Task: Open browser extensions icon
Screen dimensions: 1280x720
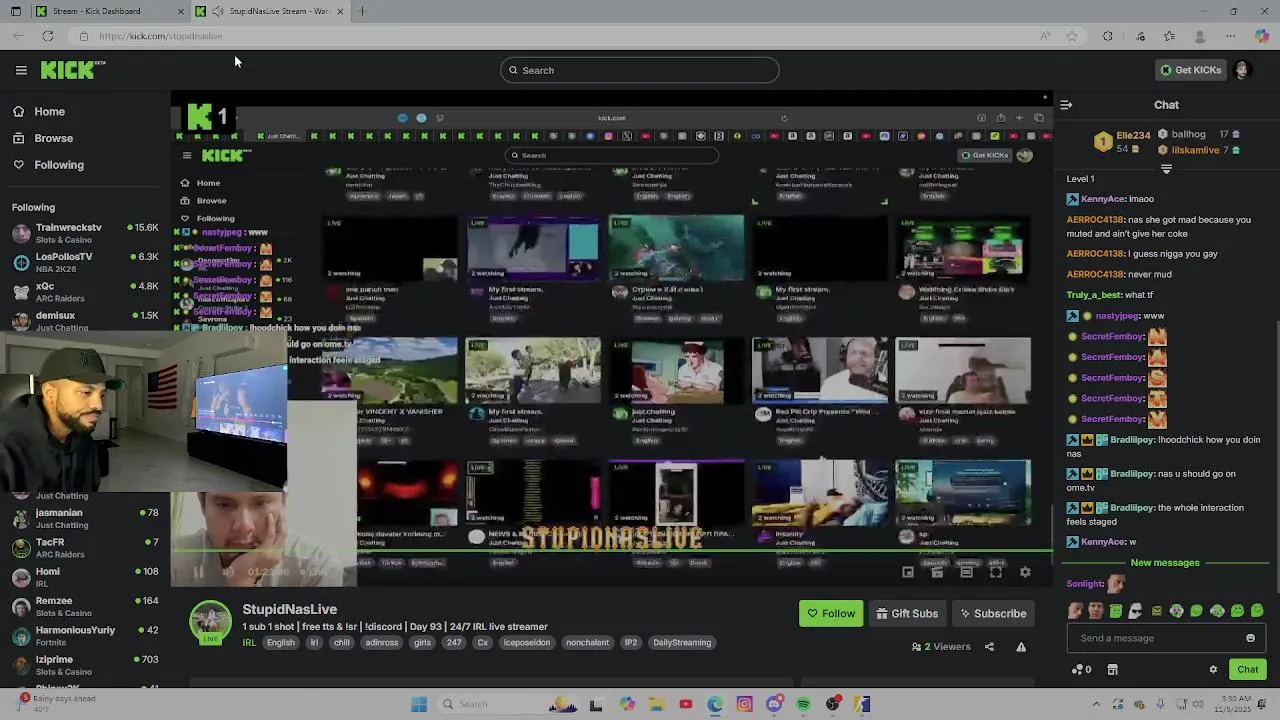Action: tap(1108, 36)
